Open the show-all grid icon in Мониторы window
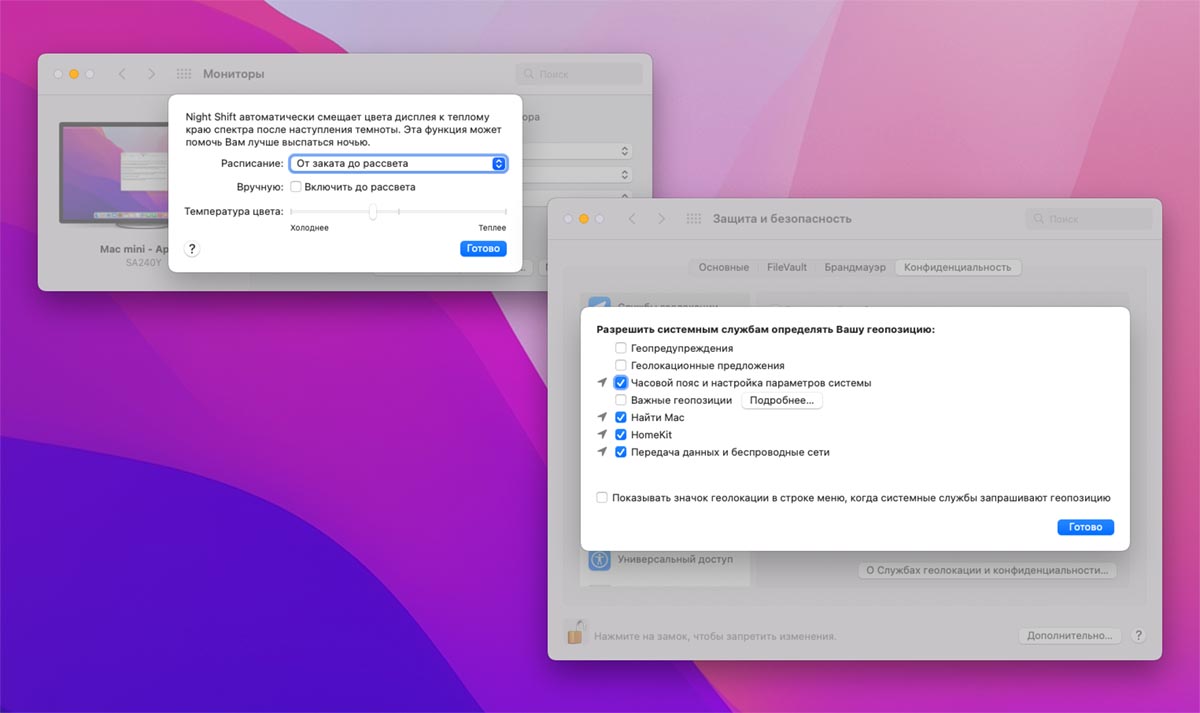1200x713 pixels. point(184,74)
